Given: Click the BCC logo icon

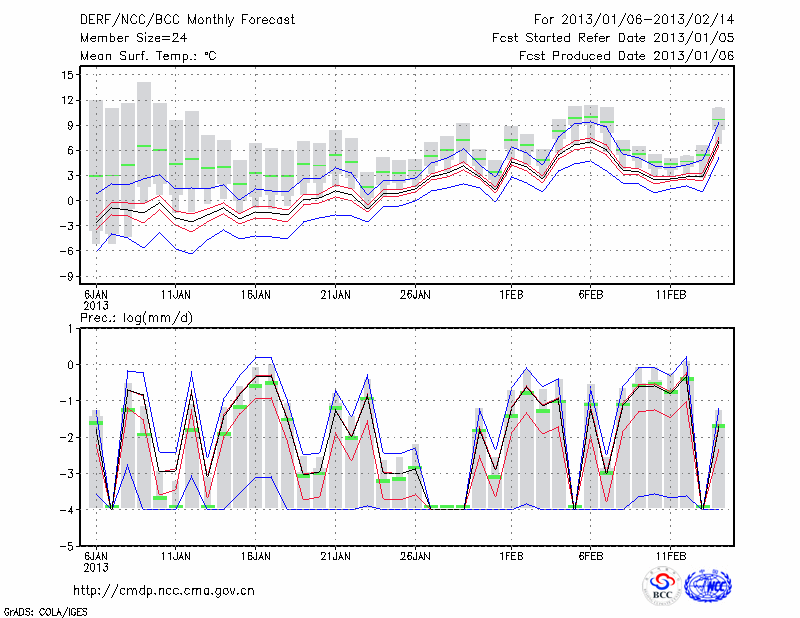Looking at the screenshot, I should (662, 586).
